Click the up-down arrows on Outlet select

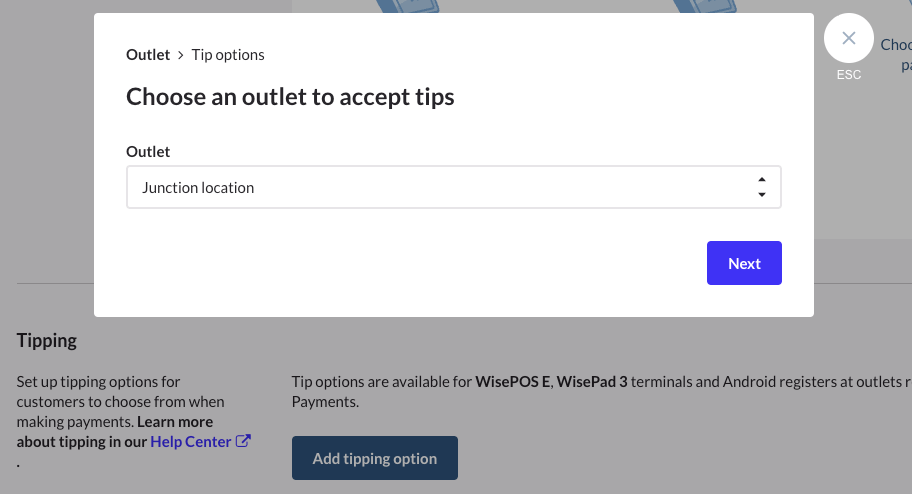(762, 187)
